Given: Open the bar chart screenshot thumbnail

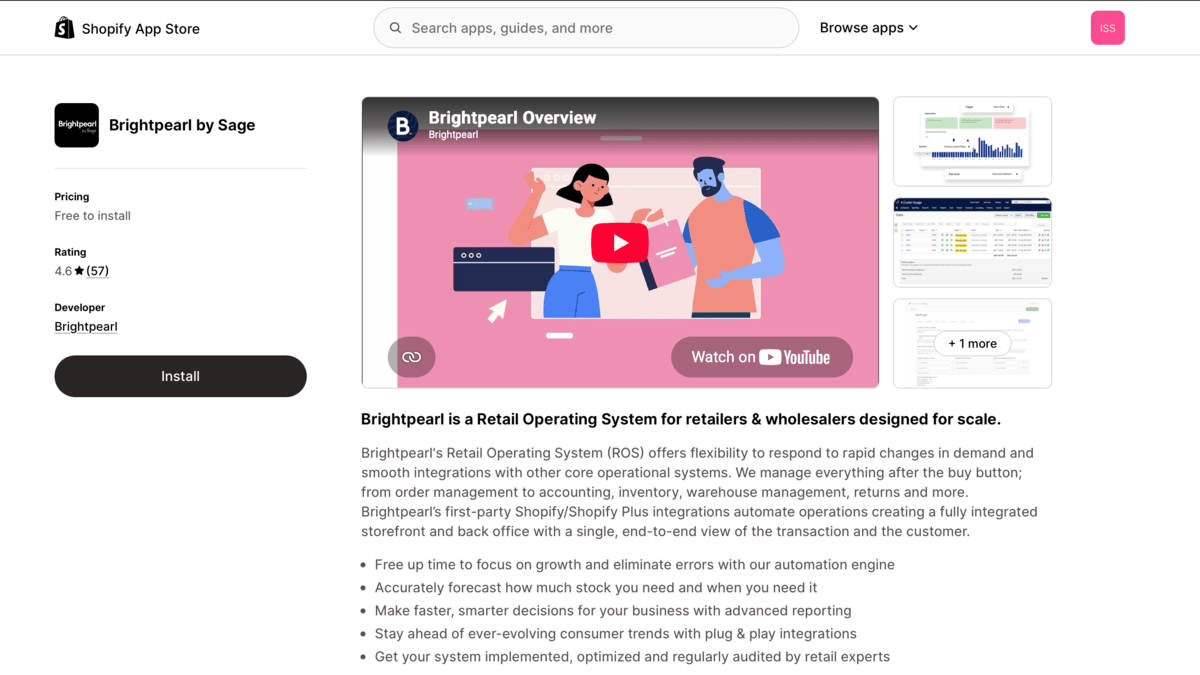Looking at the screenshot, I should tap(972, 141).
